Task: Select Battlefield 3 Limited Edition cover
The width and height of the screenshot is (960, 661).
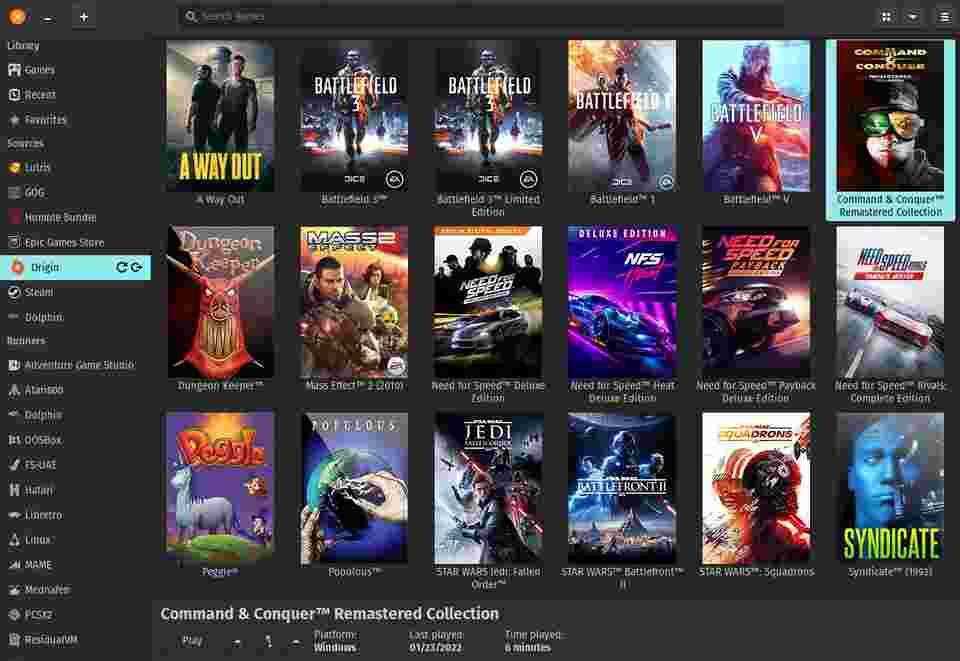Action: click(488, 116)
